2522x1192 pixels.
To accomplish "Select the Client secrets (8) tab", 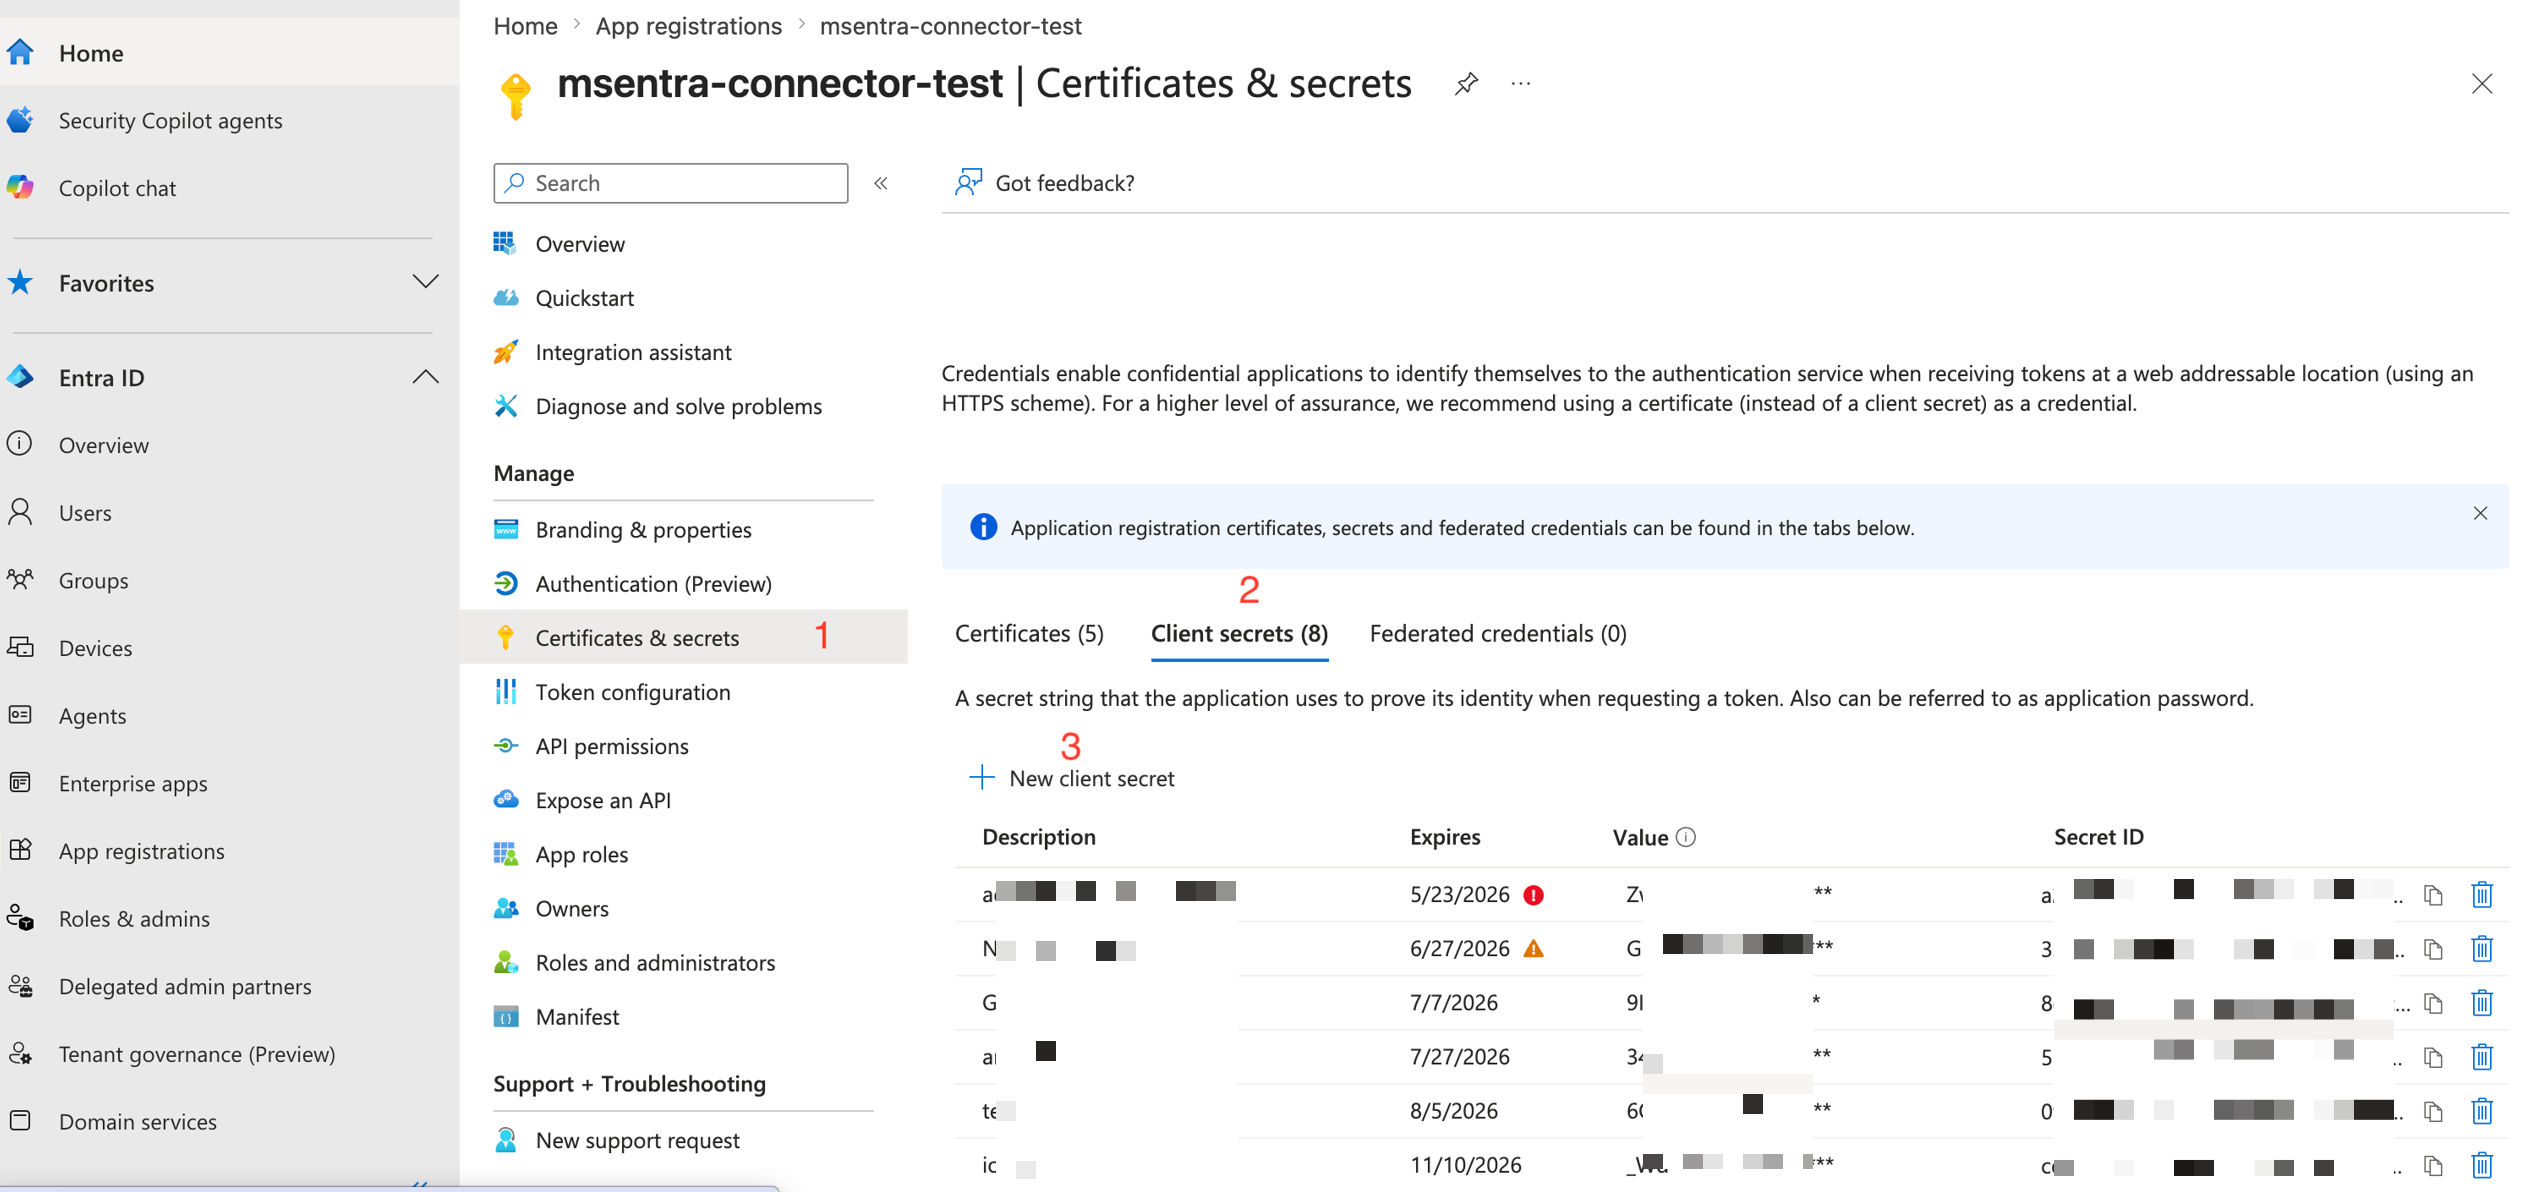I will 1239,633.
